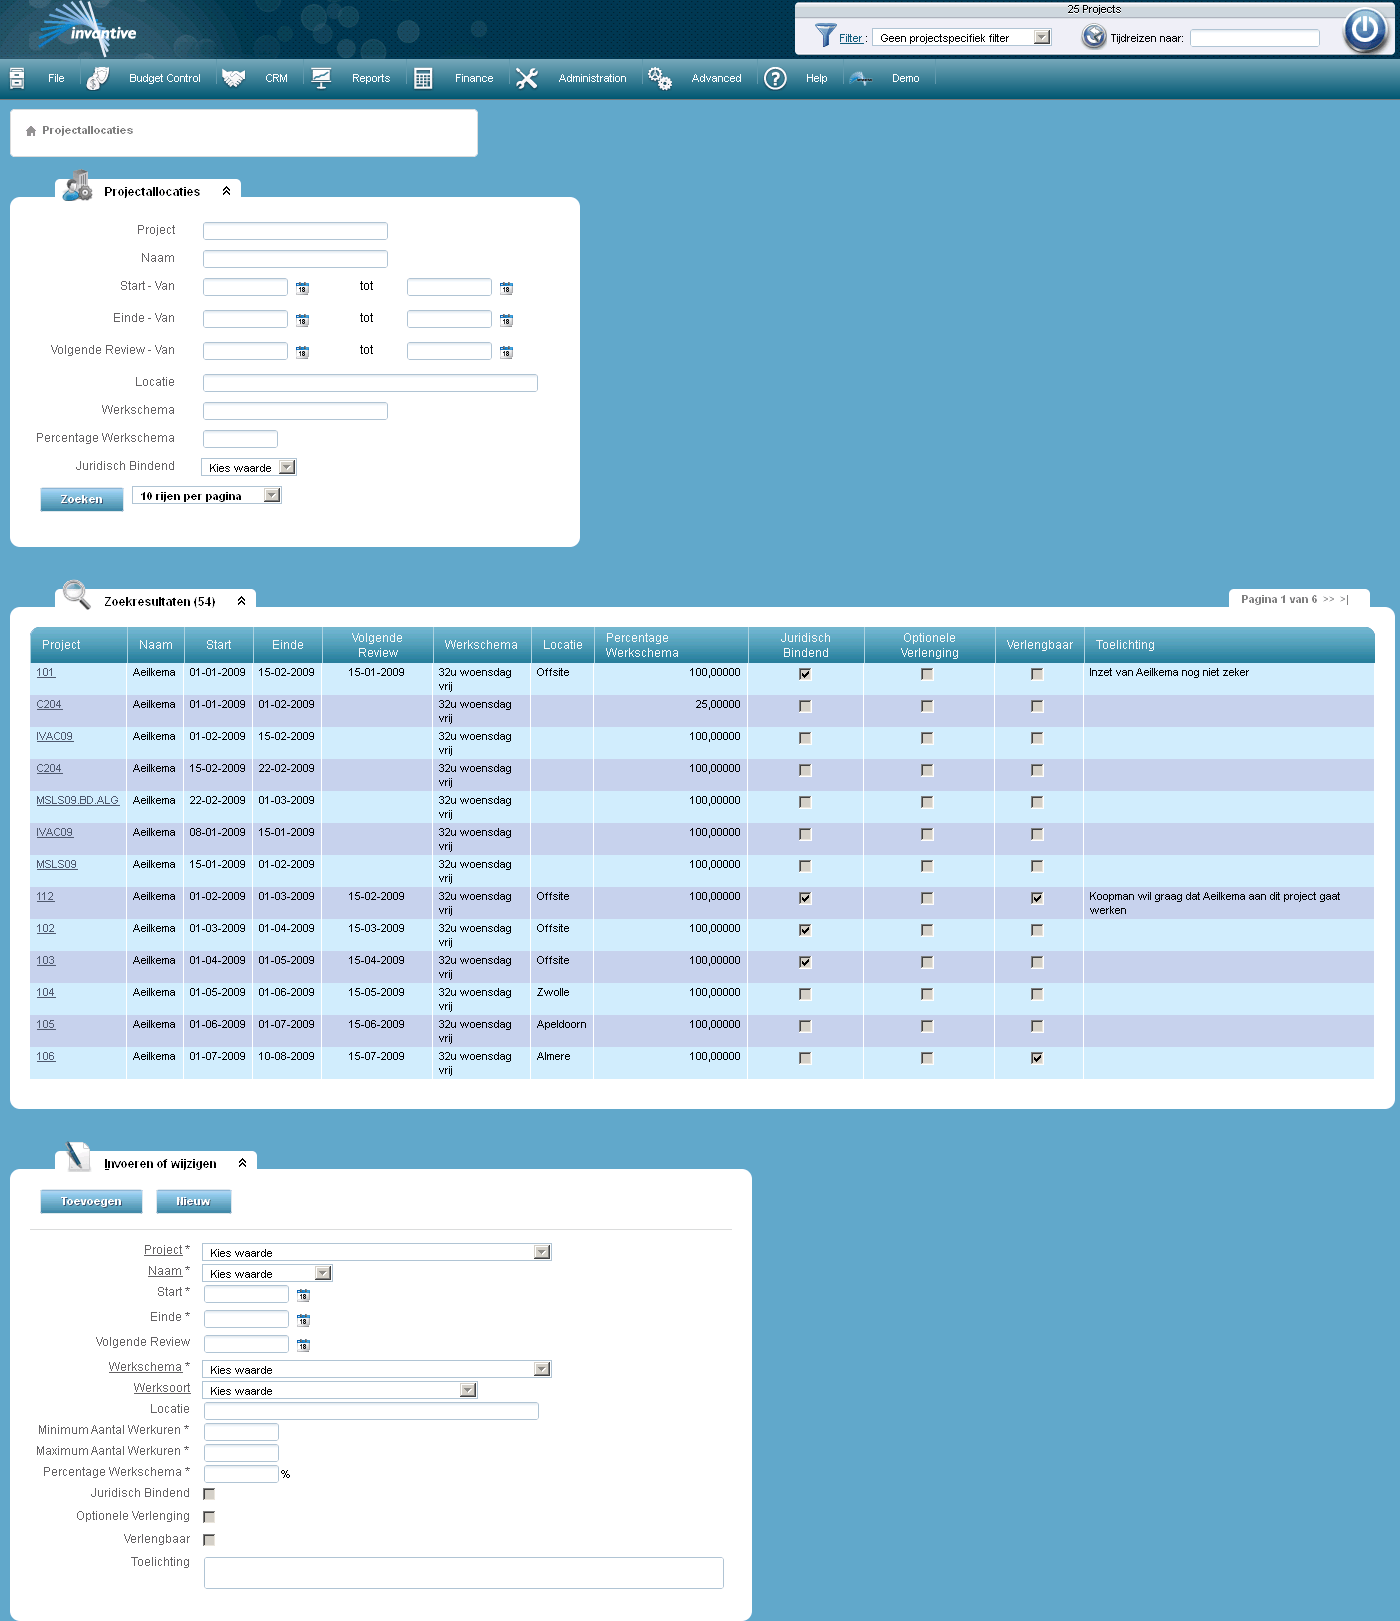Image resolution: width=1400 pixels, height=1621 pixels.
Task: Click the home icon in breadcrumb
Action: click(x=31, y=131)
